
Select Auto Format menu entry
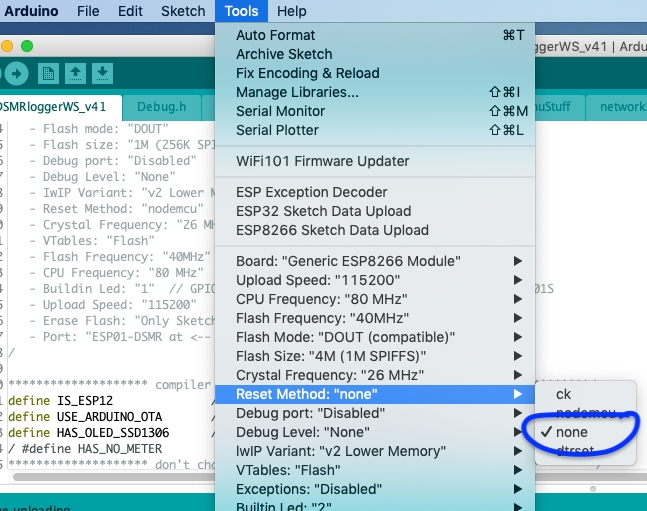[x=276, y=35]
